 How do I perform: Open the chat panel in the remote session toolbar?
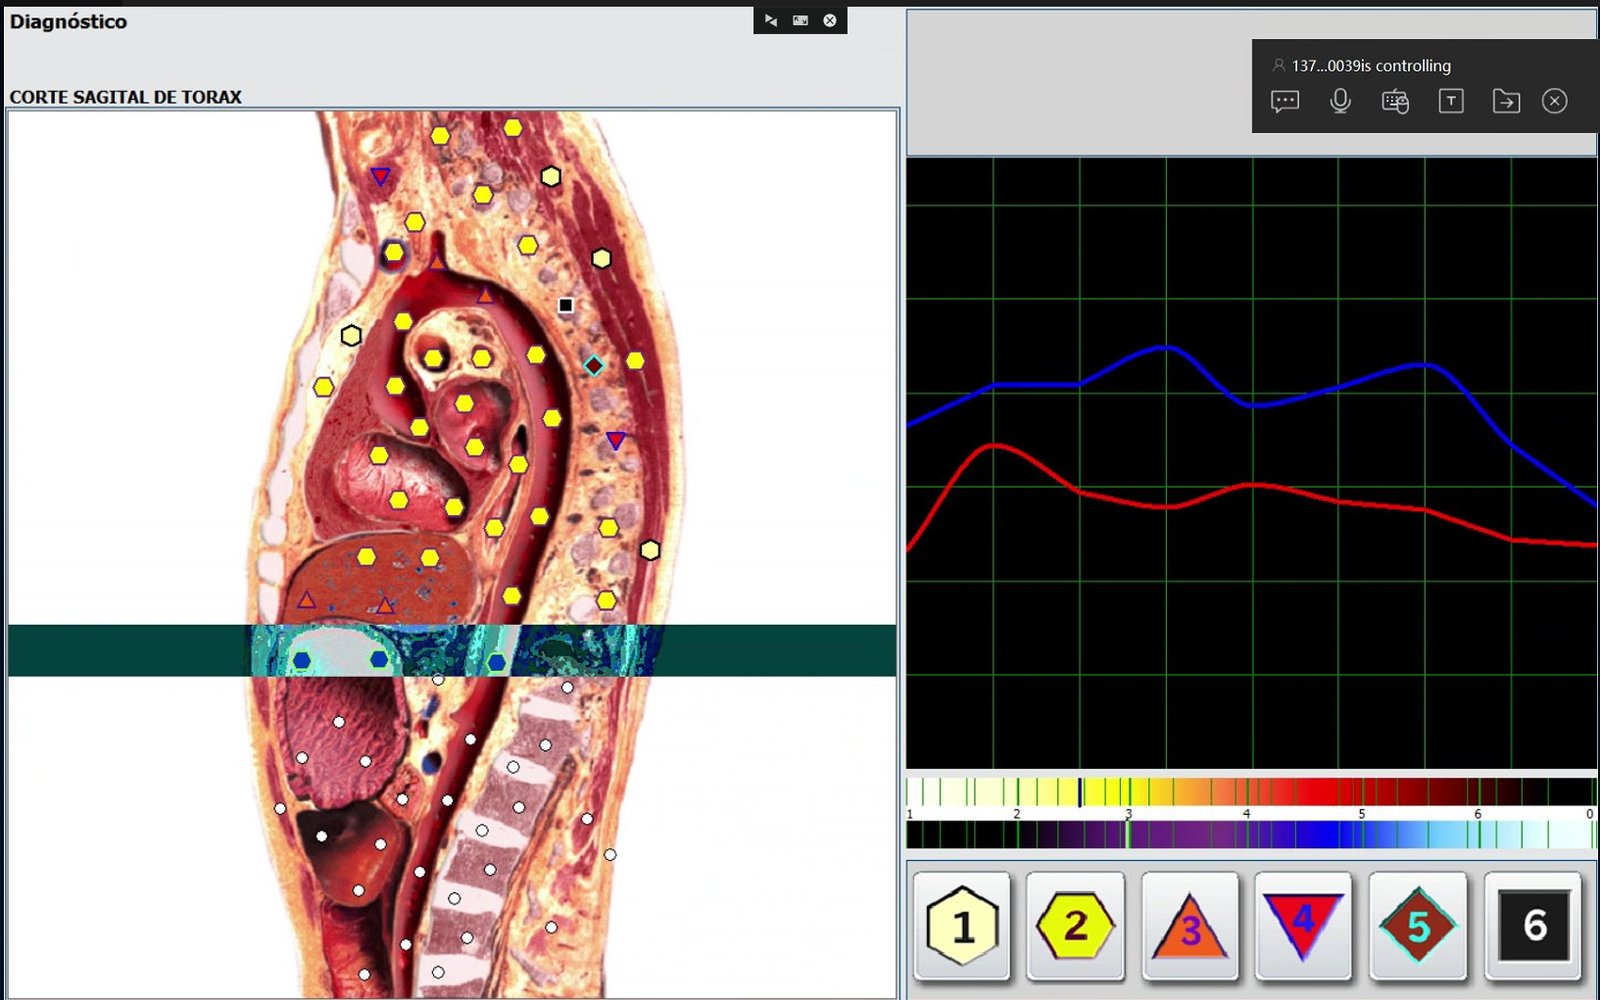(x=1285, y=101)
